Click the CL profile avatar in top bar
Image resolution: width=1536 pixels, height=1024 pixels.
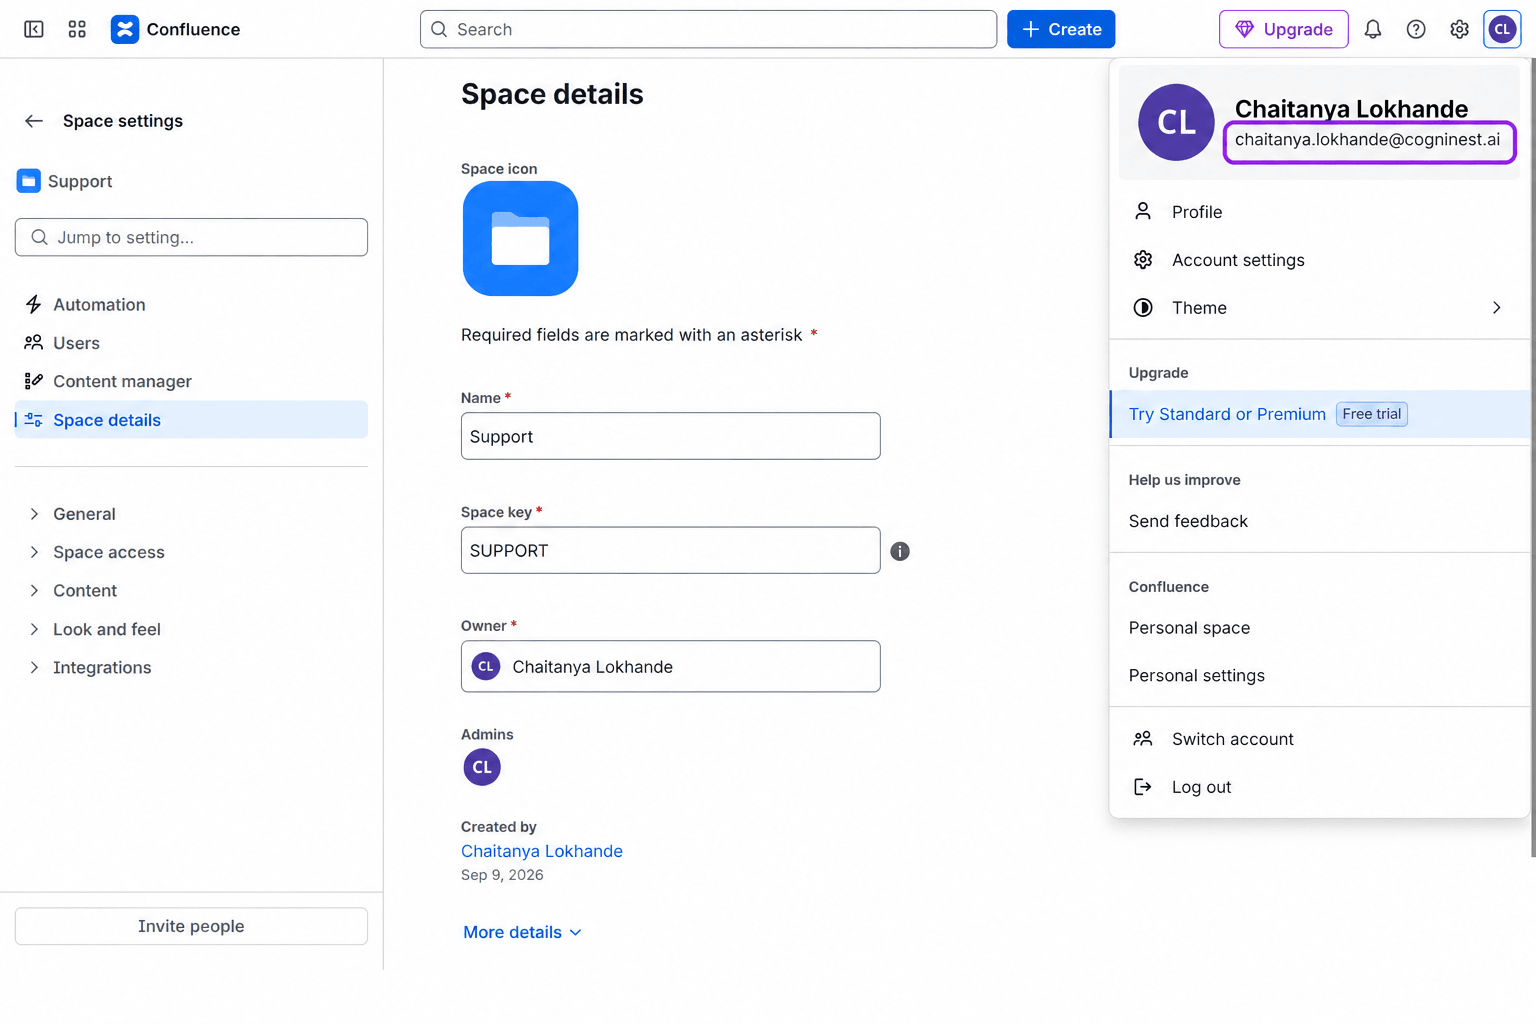pyautogui.click(x=1503, y=29)
